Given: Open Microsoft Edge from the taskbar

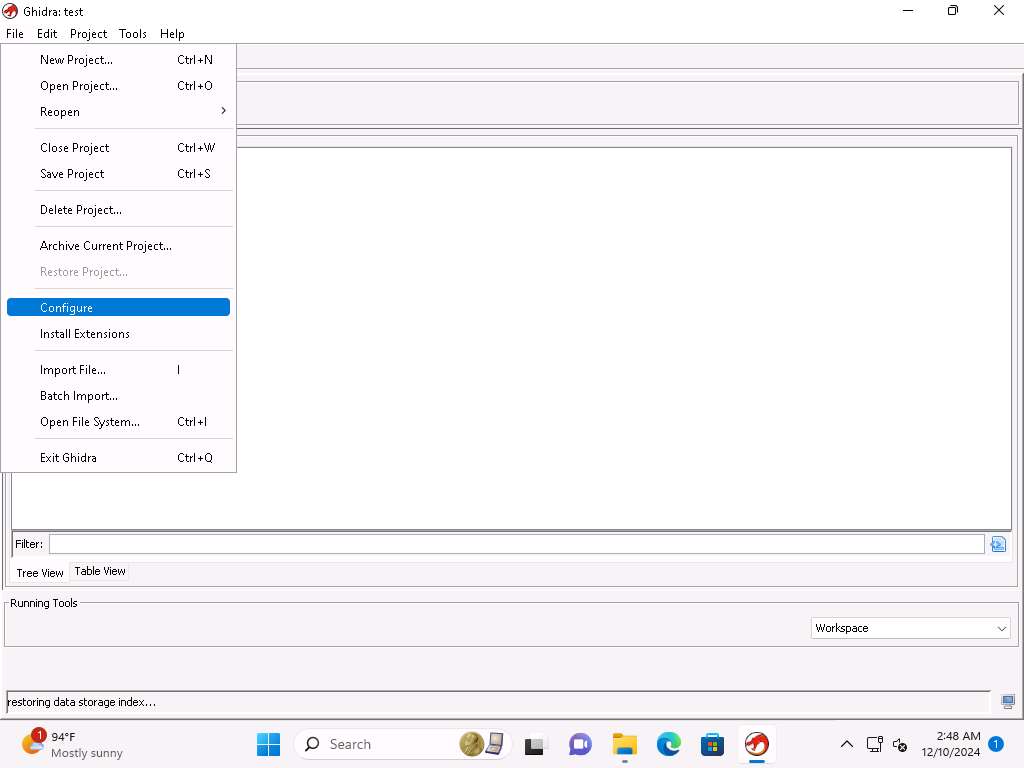Looking at the screenshot, I should click(x=668, y=744).
